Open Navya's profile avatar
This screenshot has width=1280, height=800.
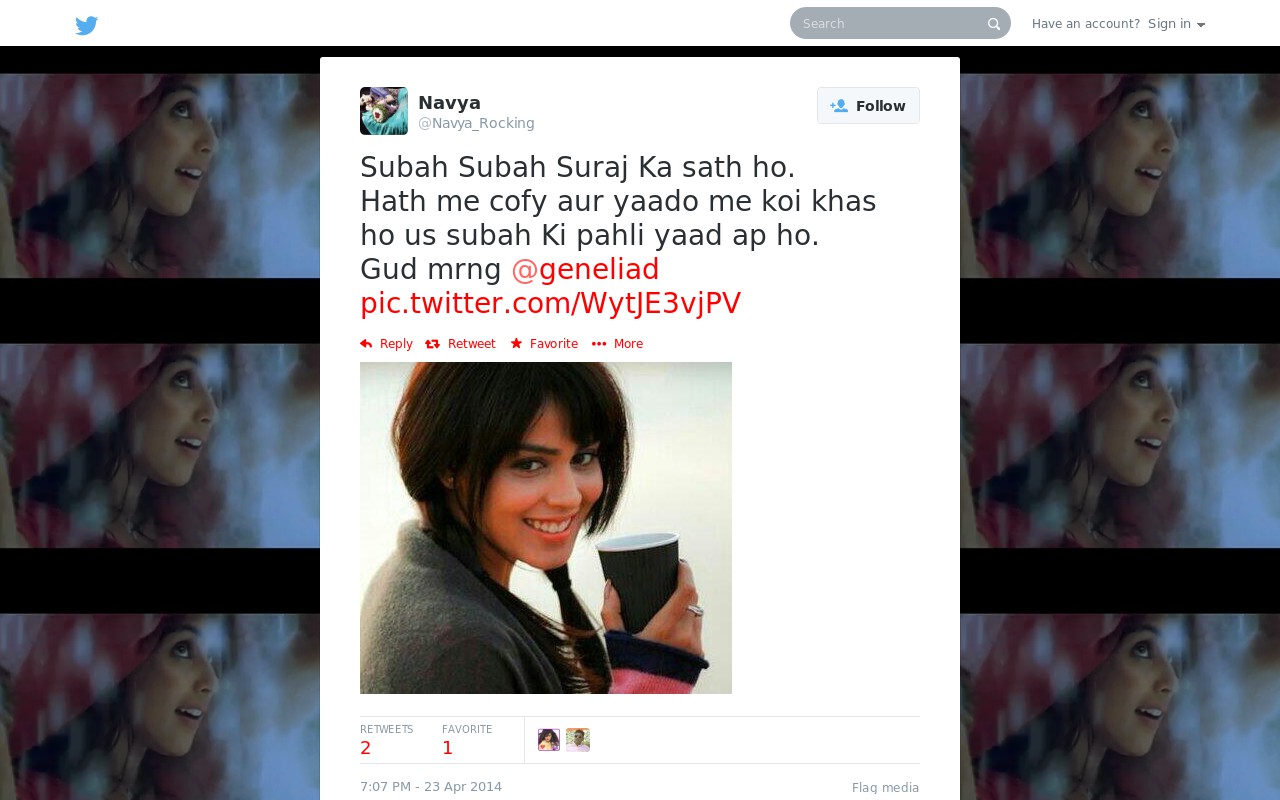click(384, 111)
